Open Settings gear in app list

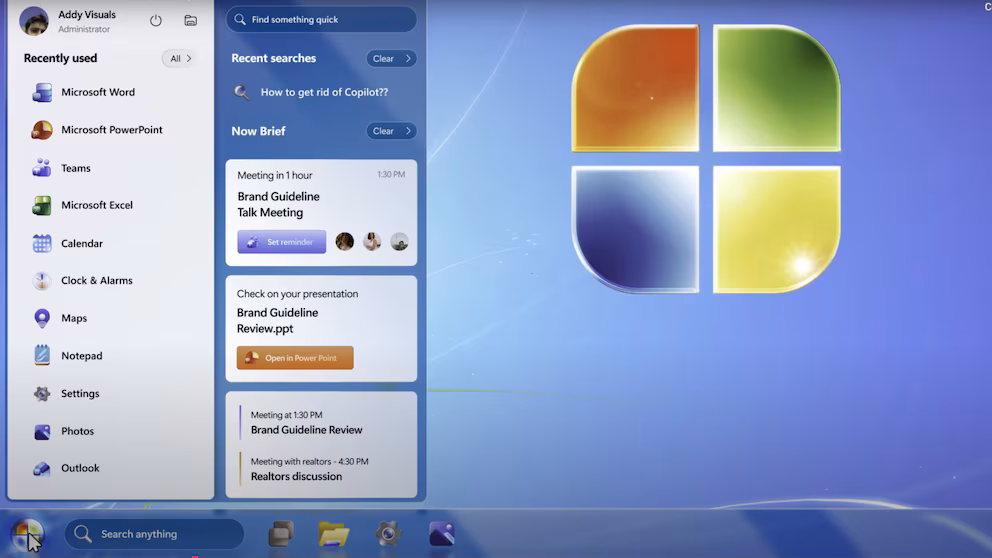(x=42, y=394)
